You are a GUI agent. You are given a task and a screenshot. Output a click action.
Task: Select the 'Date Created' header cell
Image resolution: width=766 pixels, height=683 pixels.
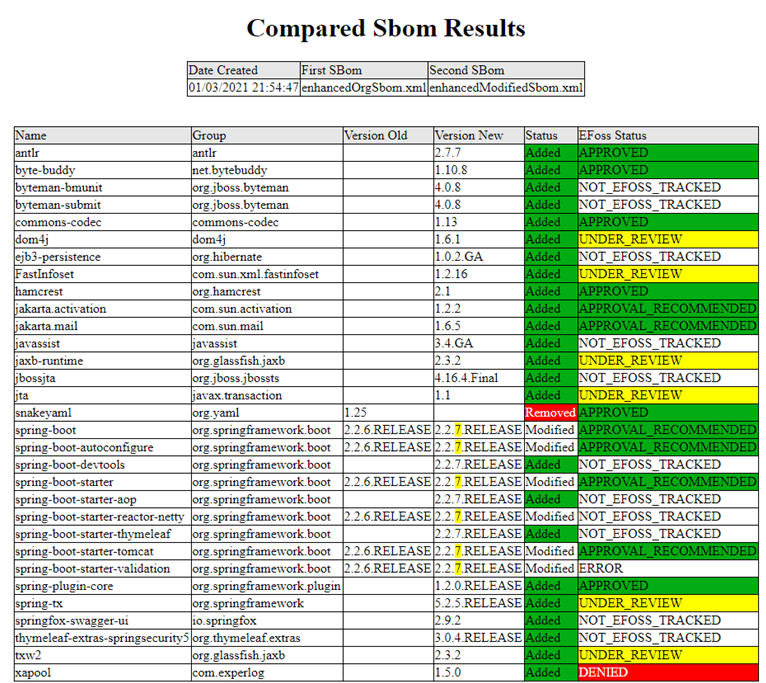(x=244, y=70)
